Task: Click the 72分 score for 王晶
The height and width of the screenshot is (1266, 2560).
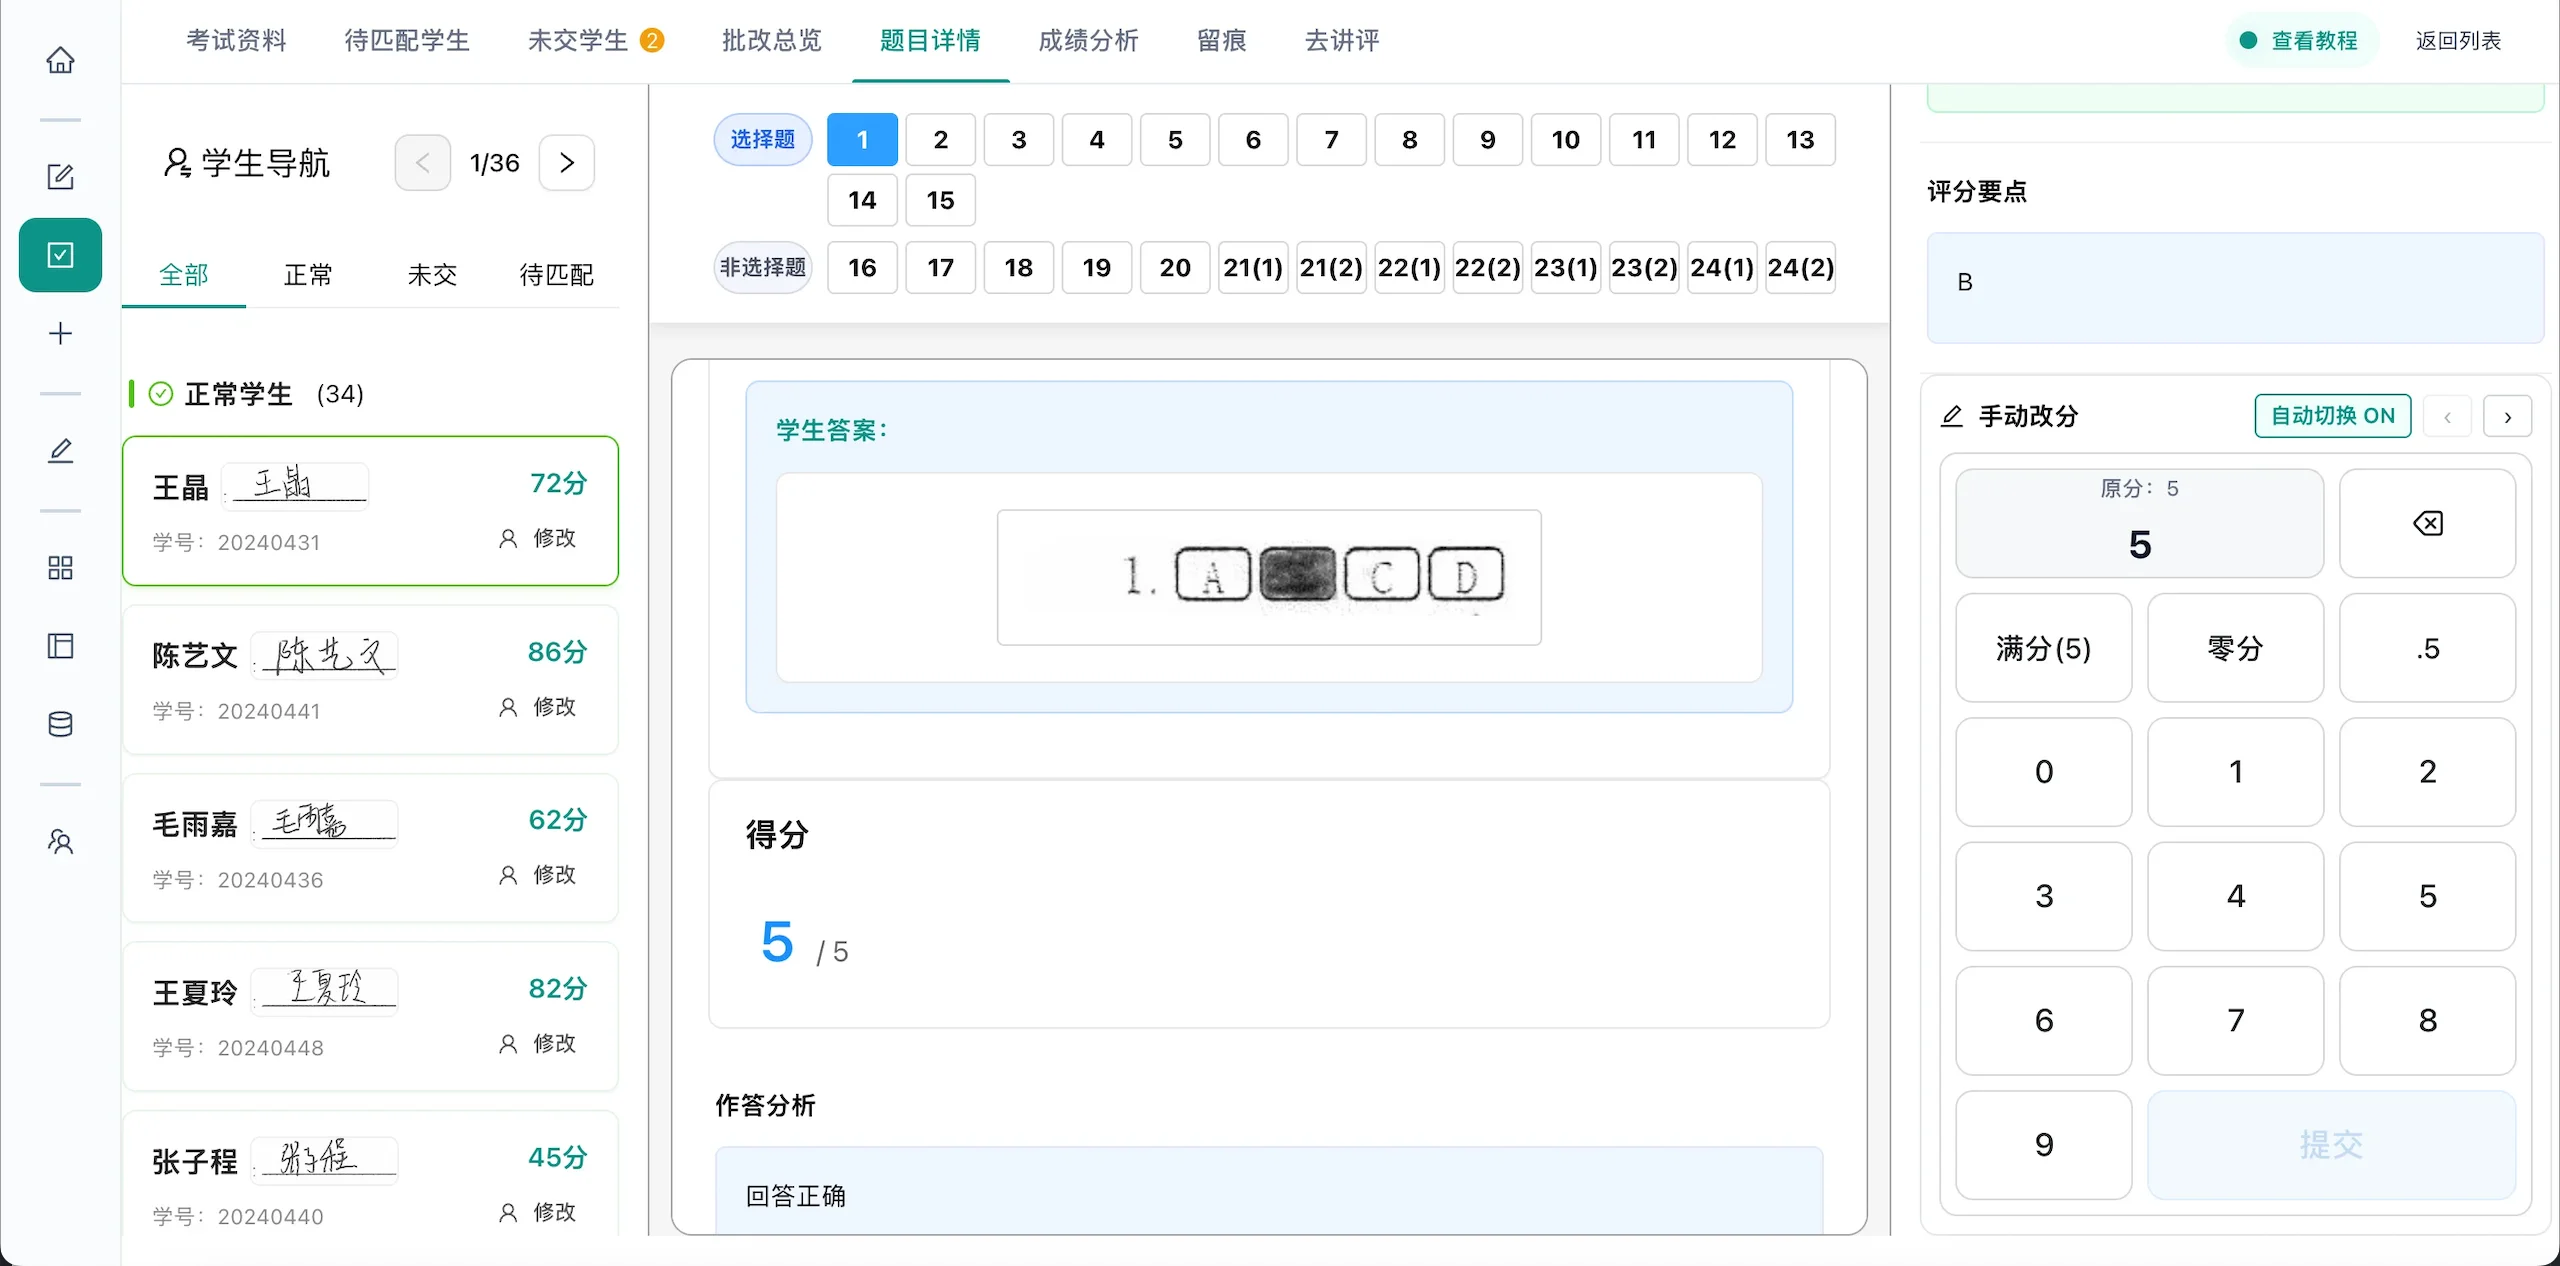Action: pyautogui.click(x=558, y=484)
